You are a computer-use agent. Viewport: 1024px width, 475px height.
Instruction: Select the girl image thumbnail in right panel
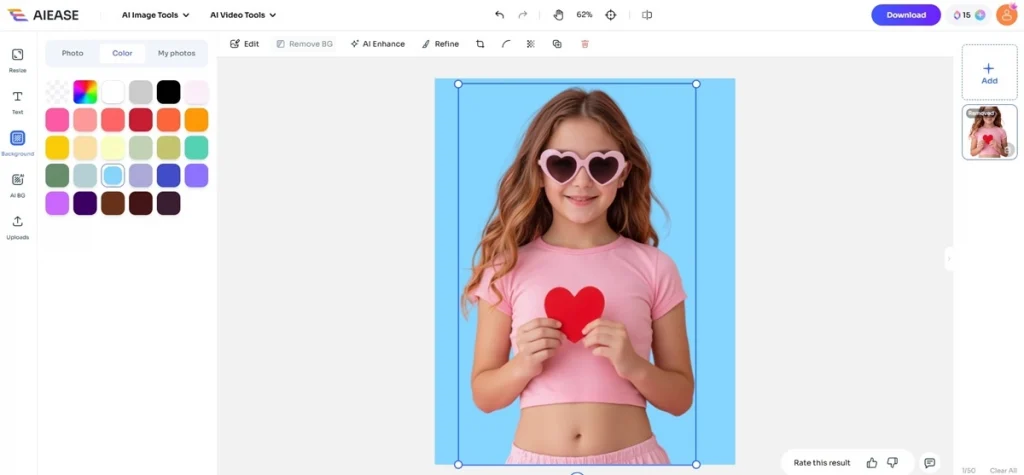point(988,133)
